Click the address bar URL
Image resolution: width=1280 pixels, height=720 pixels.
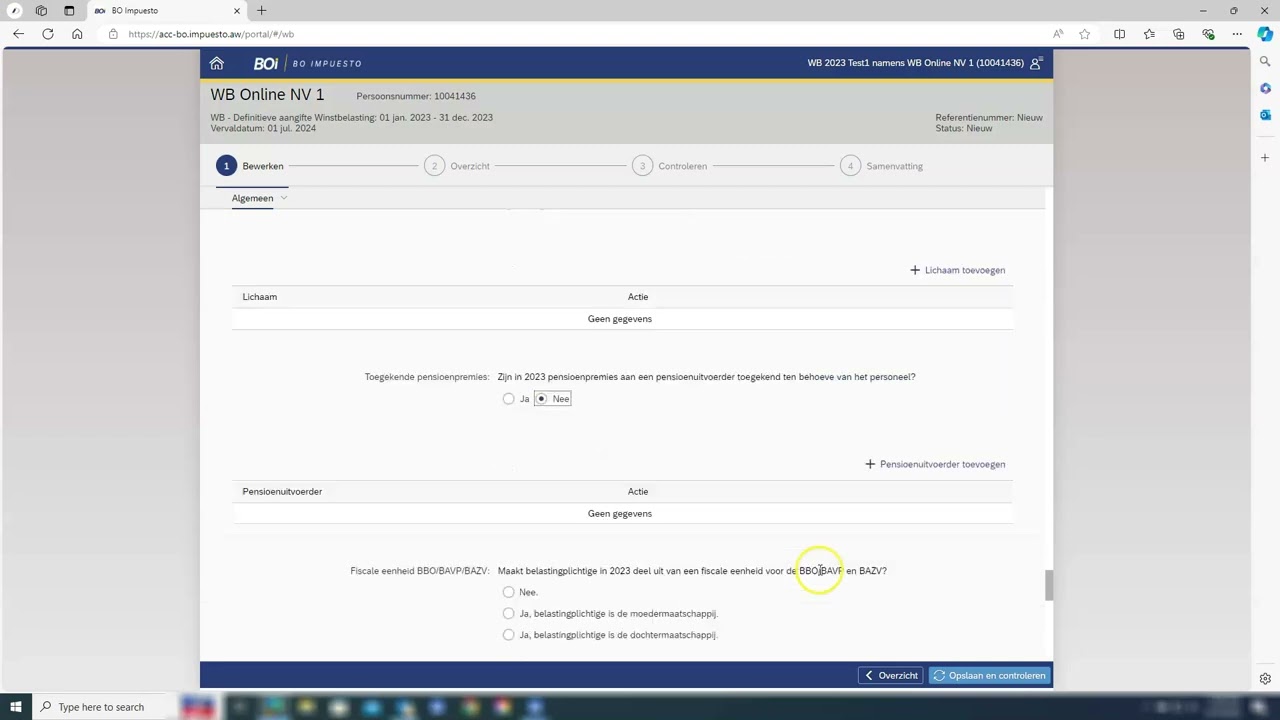pos(211,34)
